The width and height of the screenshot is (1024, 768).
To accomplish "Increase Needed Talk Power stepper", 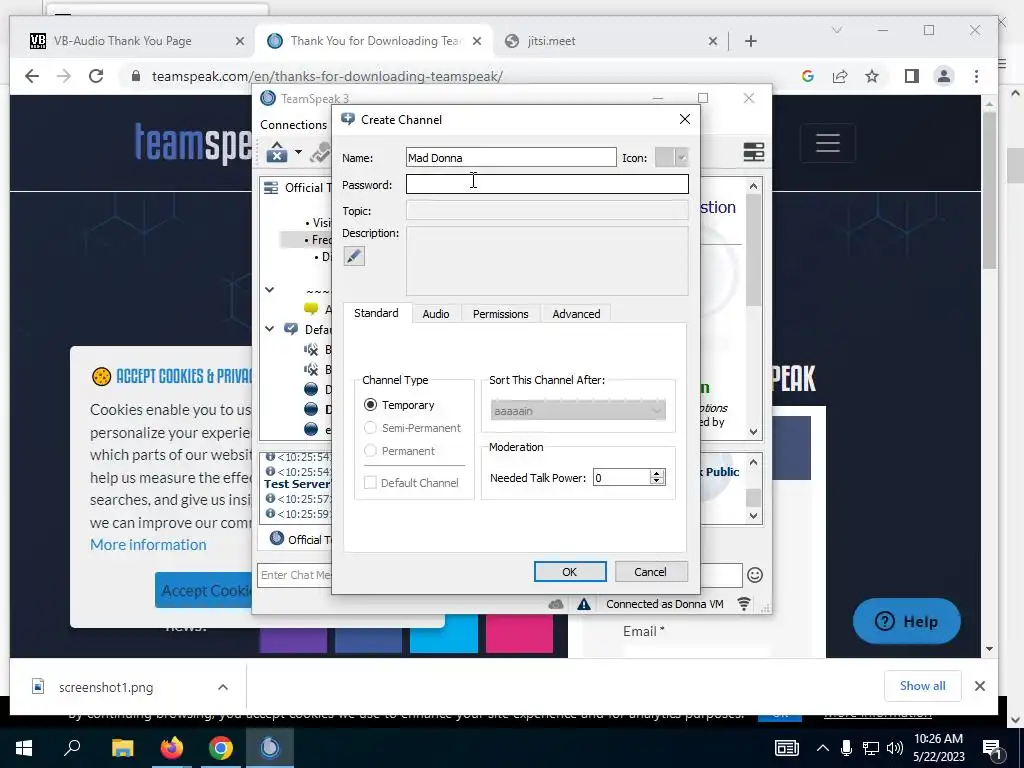I will coord(657,473).
